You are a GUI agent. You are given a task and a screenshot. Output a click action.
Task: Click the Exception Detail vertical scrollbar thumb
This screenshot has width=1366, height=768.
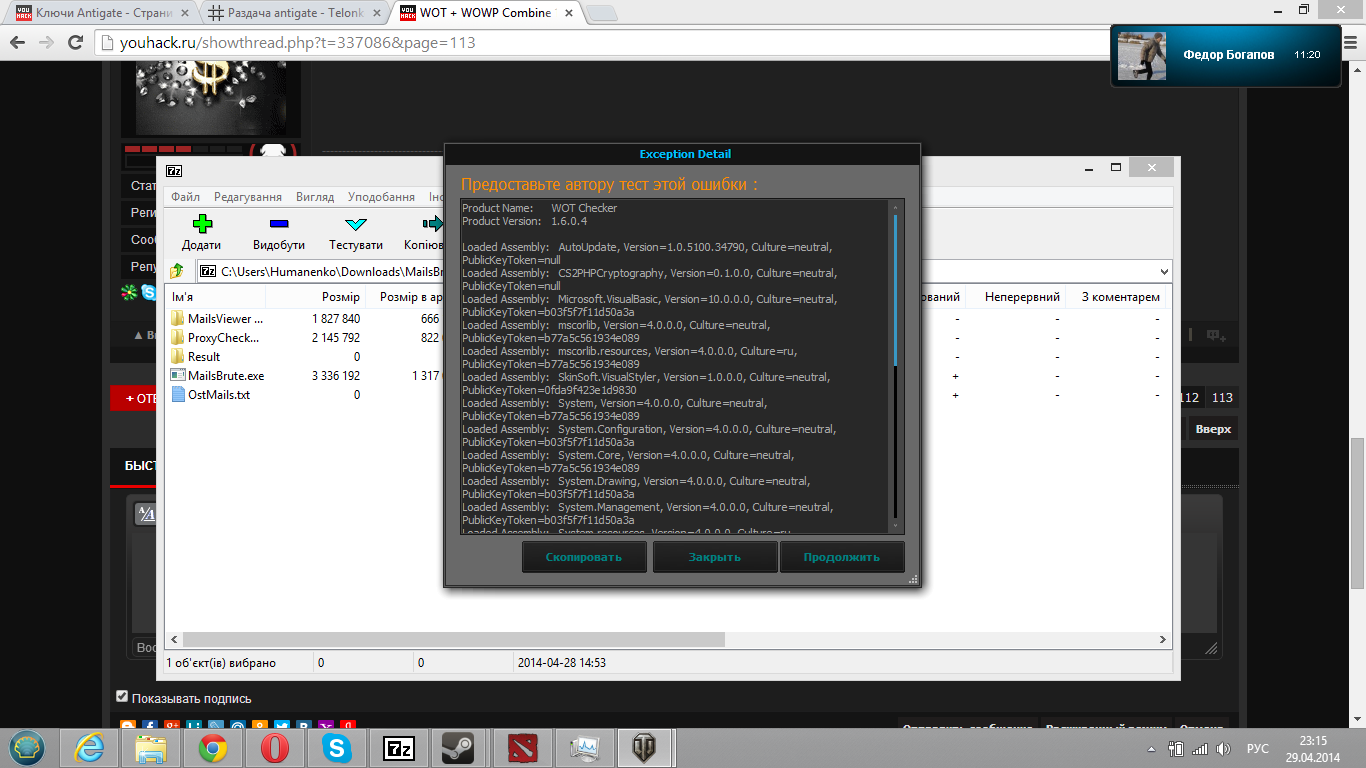point(895,290)
